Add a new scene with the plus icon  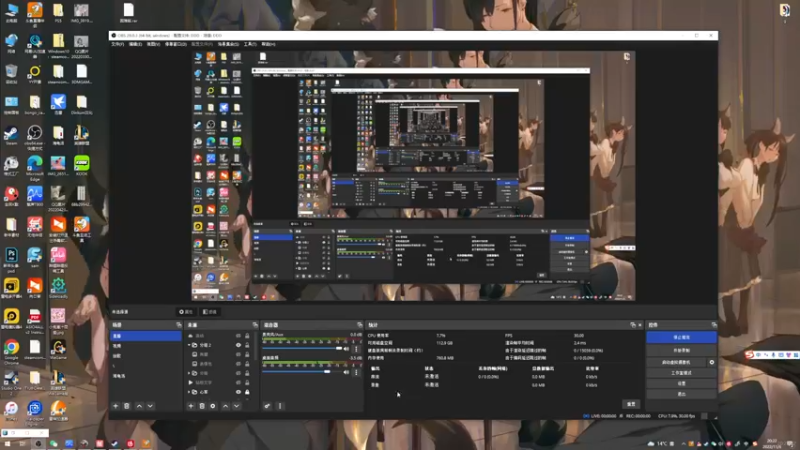115,406
